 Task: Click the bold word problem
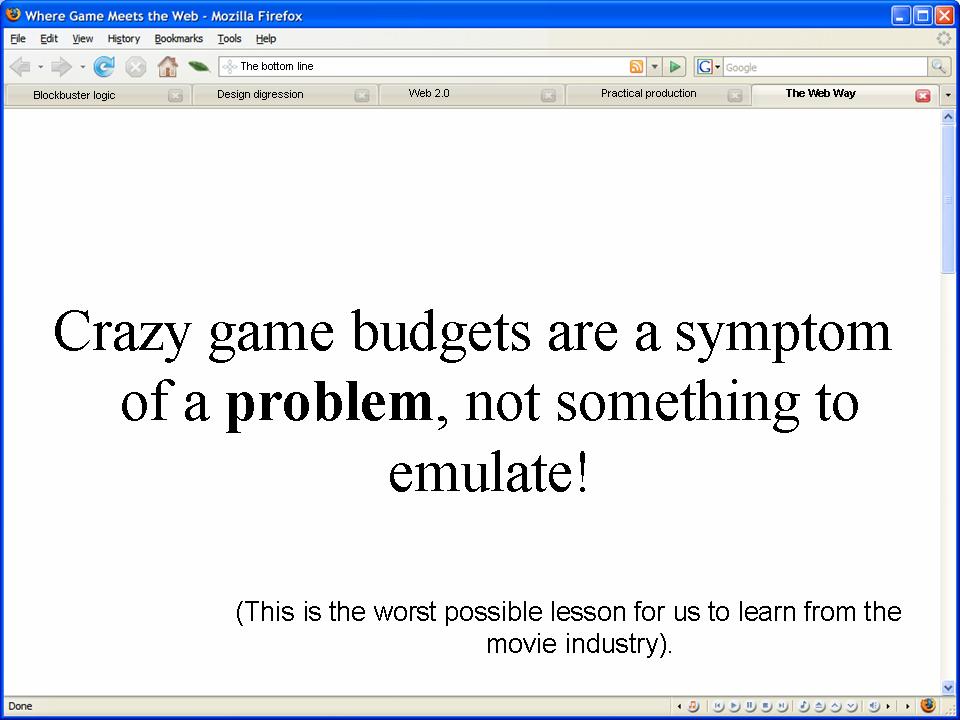[329, 403]
